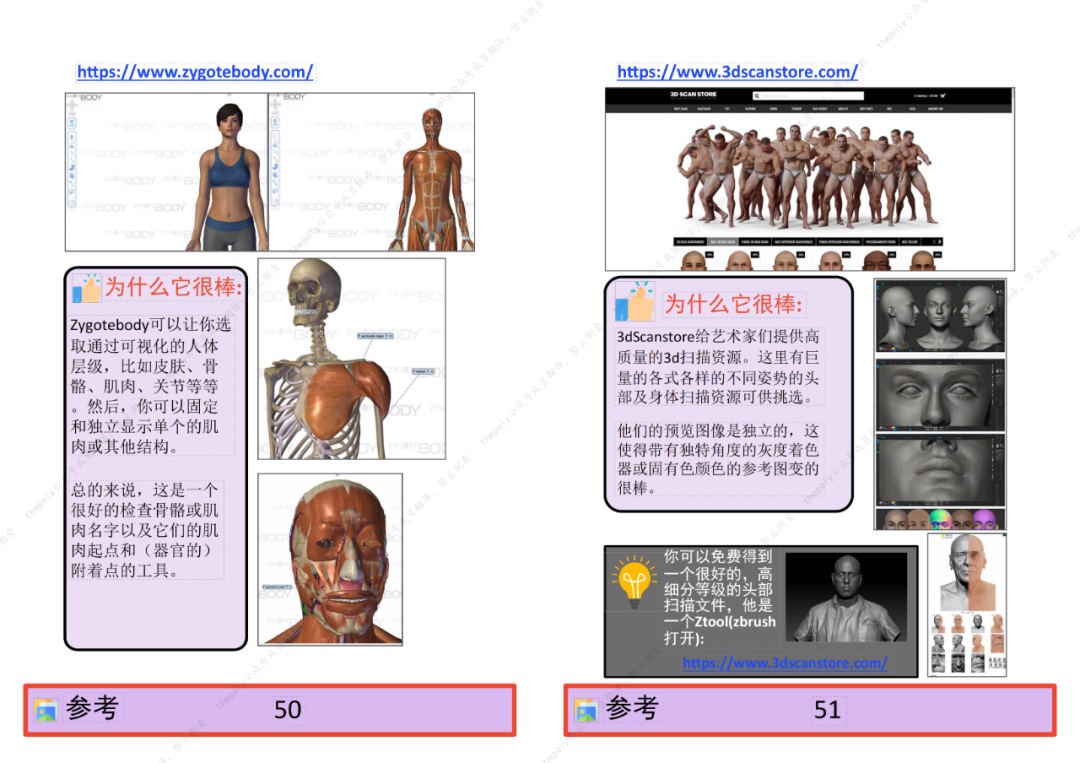1080x763 pixels.
Task: Click the page number 51
Action: click(827, 709)
